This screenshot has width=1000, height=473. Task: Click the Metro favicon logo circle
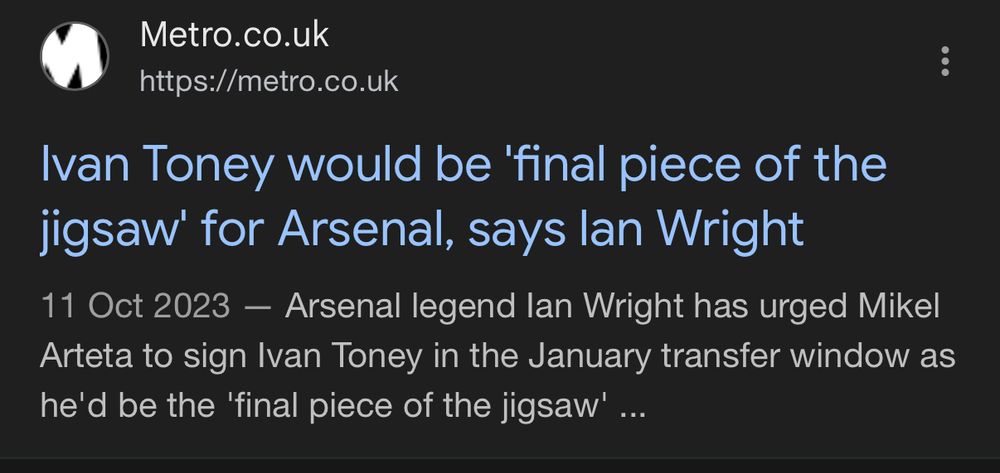click(x=75, y=56)
